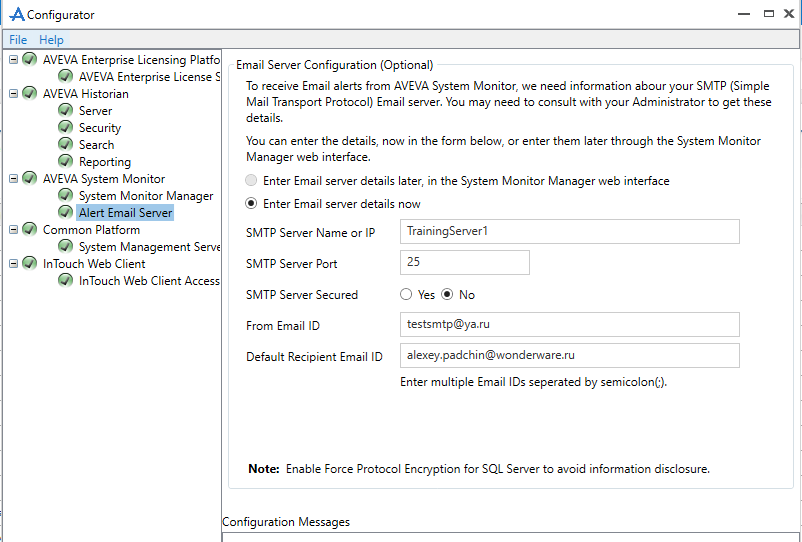Select the Common Platform tree label
The image size is (802, 542).
pyautogui.click(x=91, y=230)
